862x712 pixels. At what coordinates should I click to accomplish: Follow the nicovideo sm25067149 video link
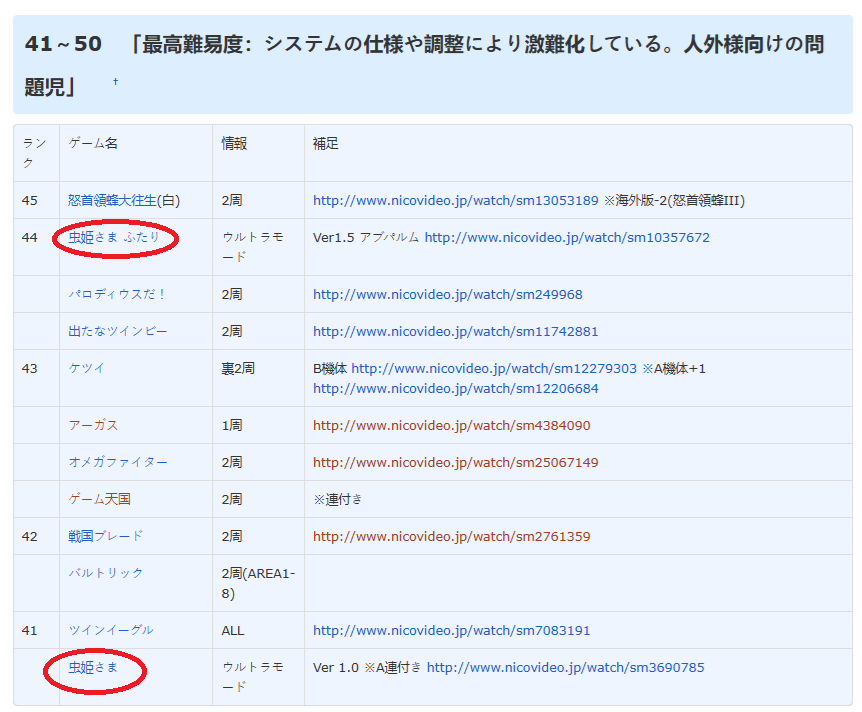(x=456, y=462)
